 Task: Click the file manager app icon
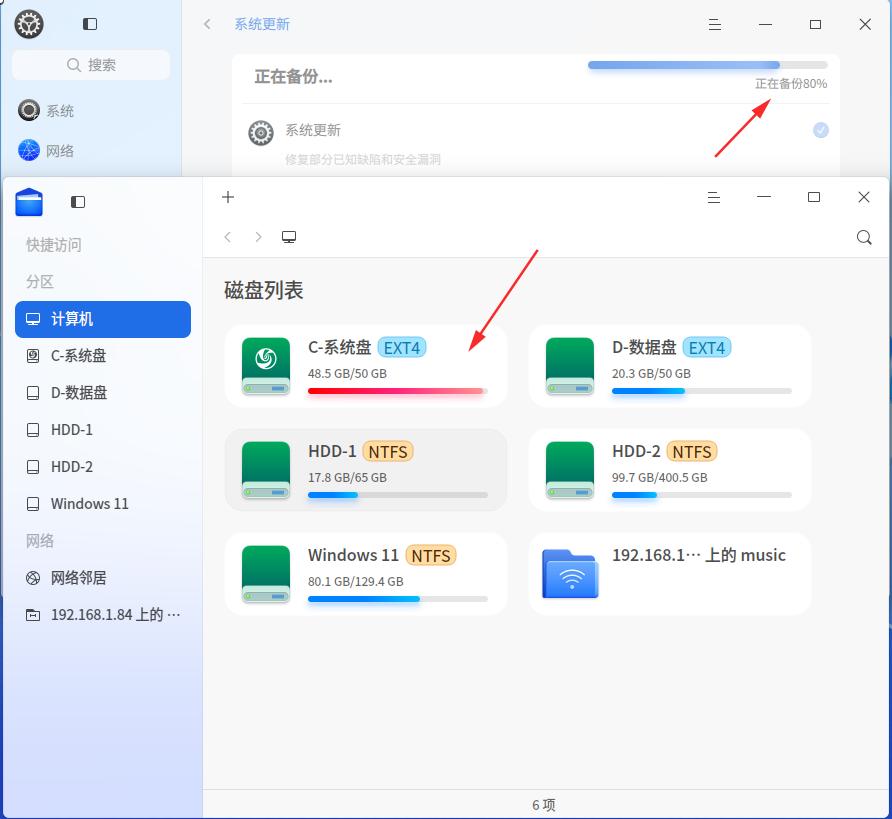[x=29, y=202]
